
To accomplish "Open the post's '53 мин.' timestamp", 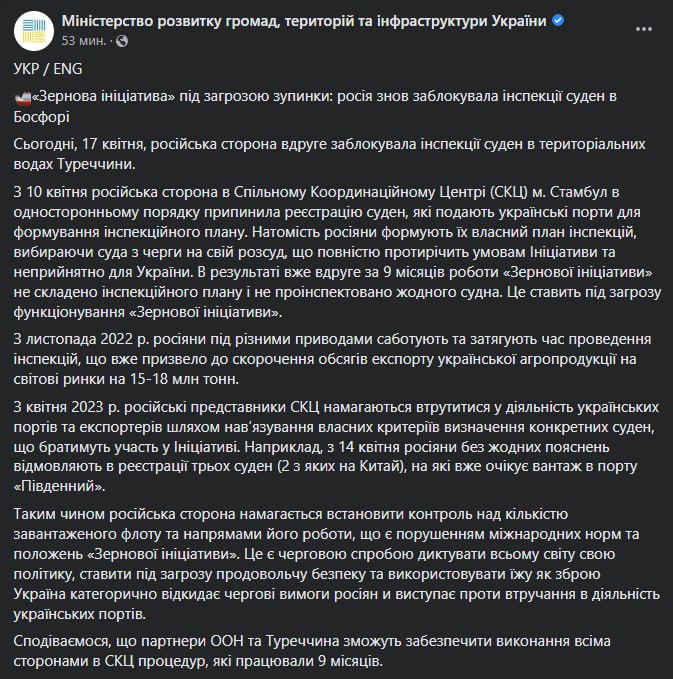I will (x=82, y=41).
